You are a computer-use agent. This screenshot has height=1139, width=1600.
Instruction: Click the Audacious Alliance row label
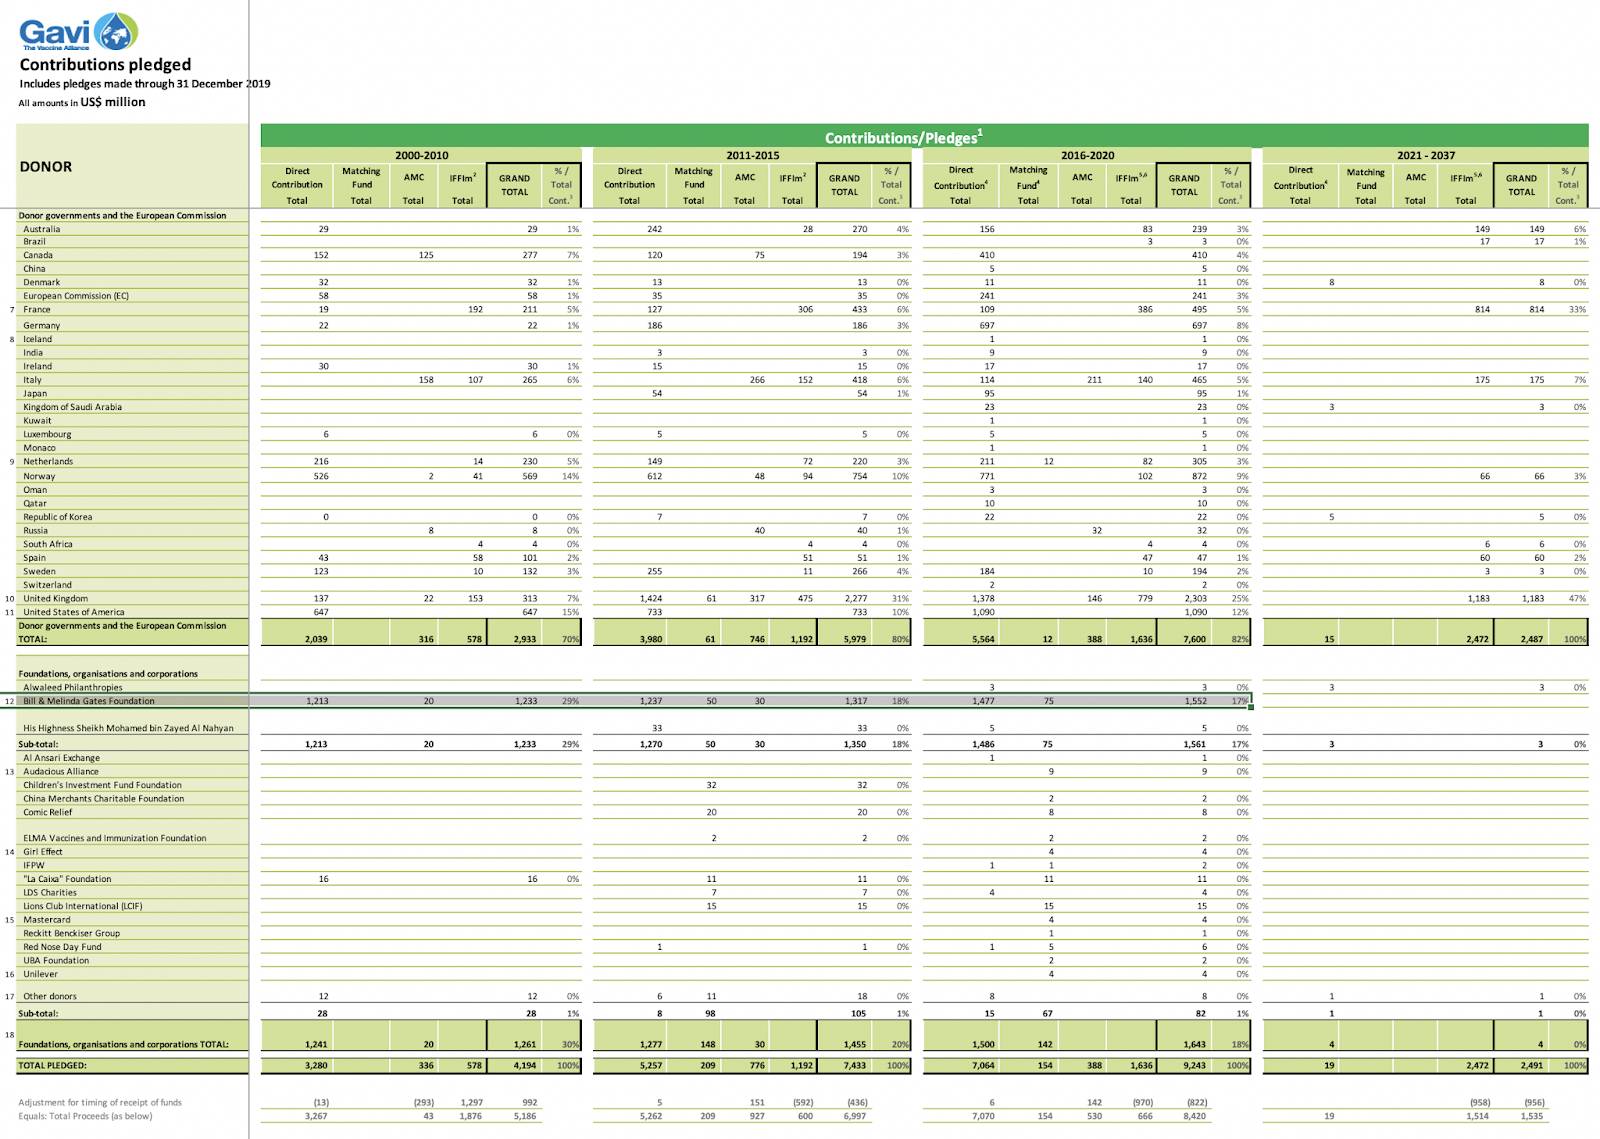pos(61,771)
